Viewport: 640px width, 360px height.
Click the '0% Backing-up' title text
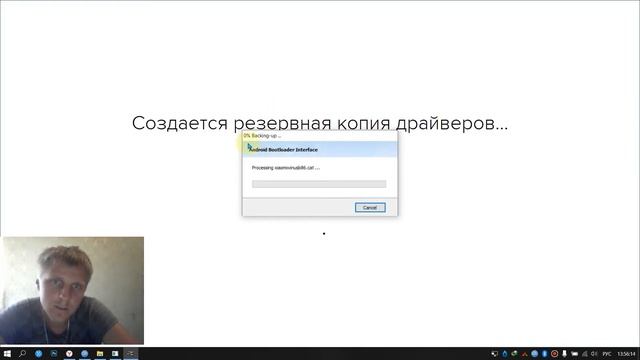(x=263, y=136)
